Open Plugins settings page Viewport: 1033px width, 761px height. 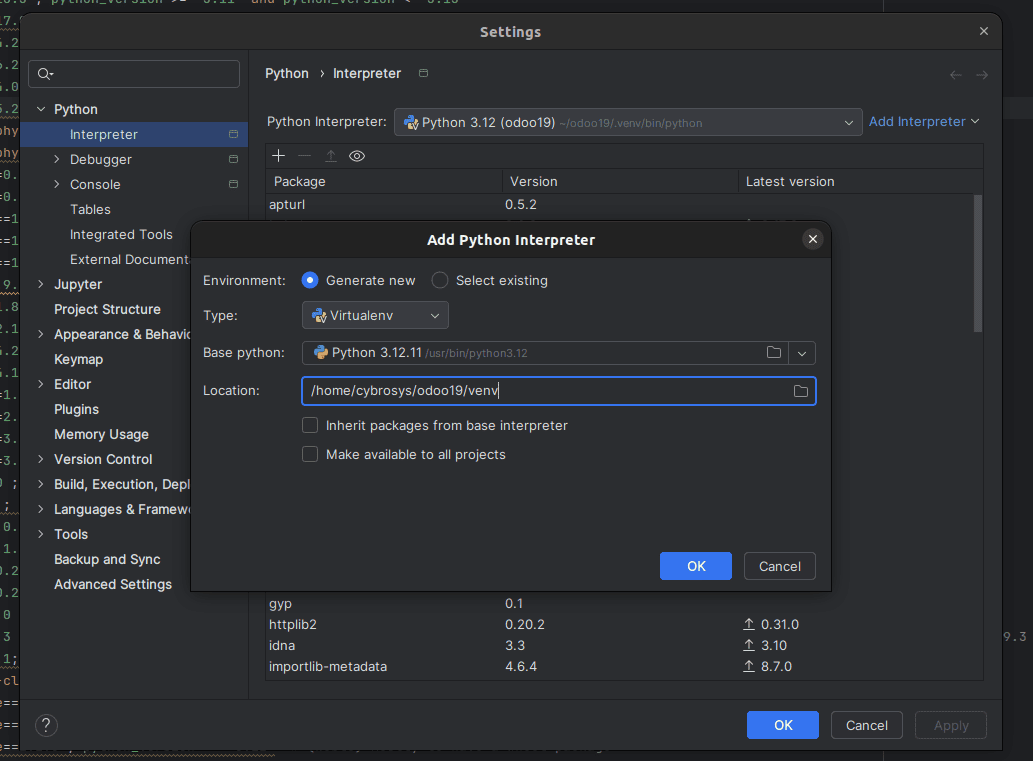coord(76,409)
